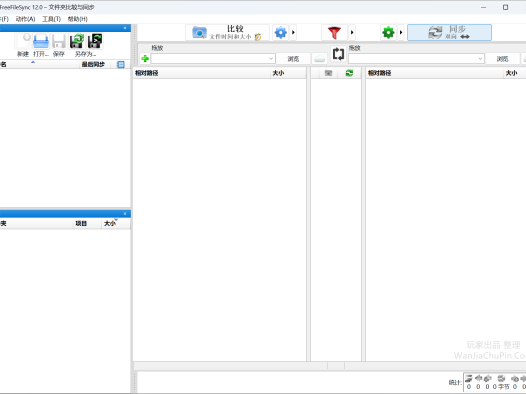The image size is (526, 394).
Task: Start synchronization with the 同步 button
Action: pyautogui.click(x=449, y=33)
